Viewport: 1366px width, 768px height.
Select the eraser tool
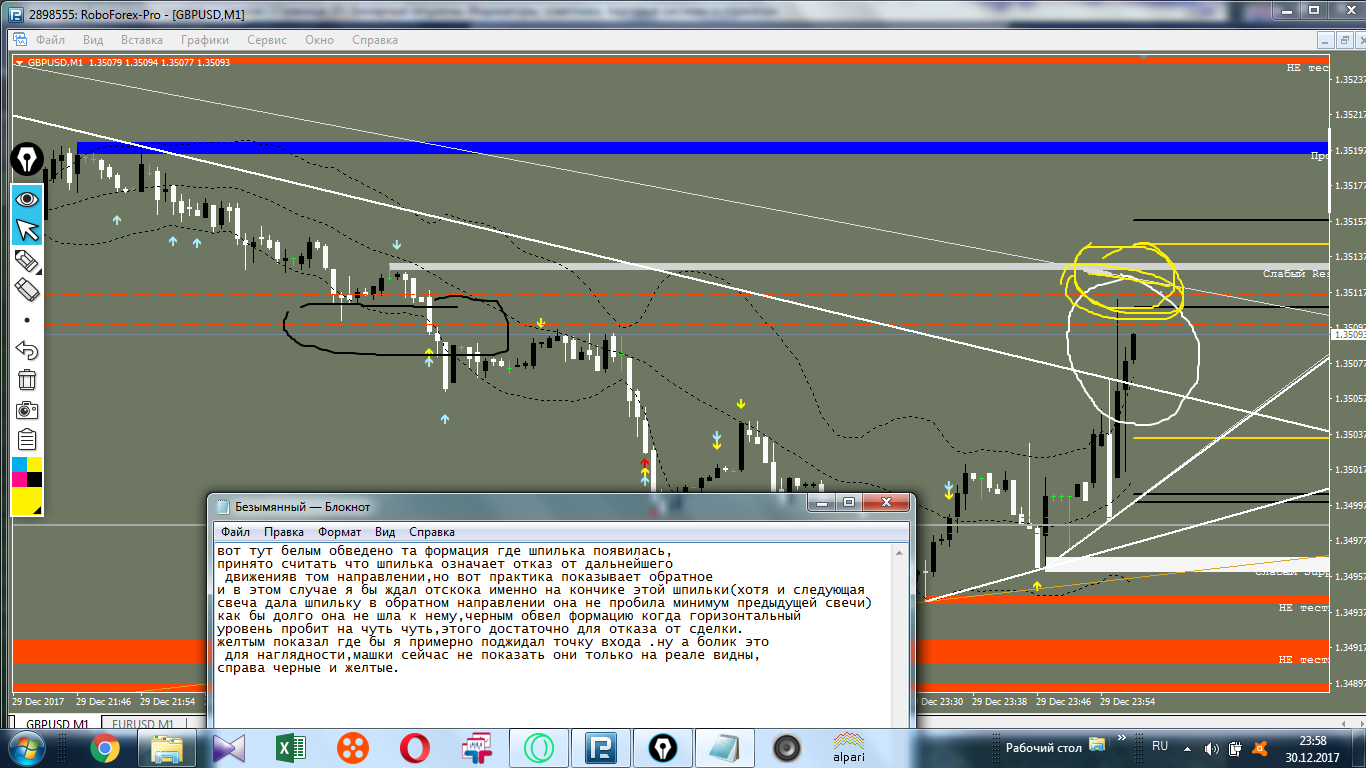[x=27, y=291]
